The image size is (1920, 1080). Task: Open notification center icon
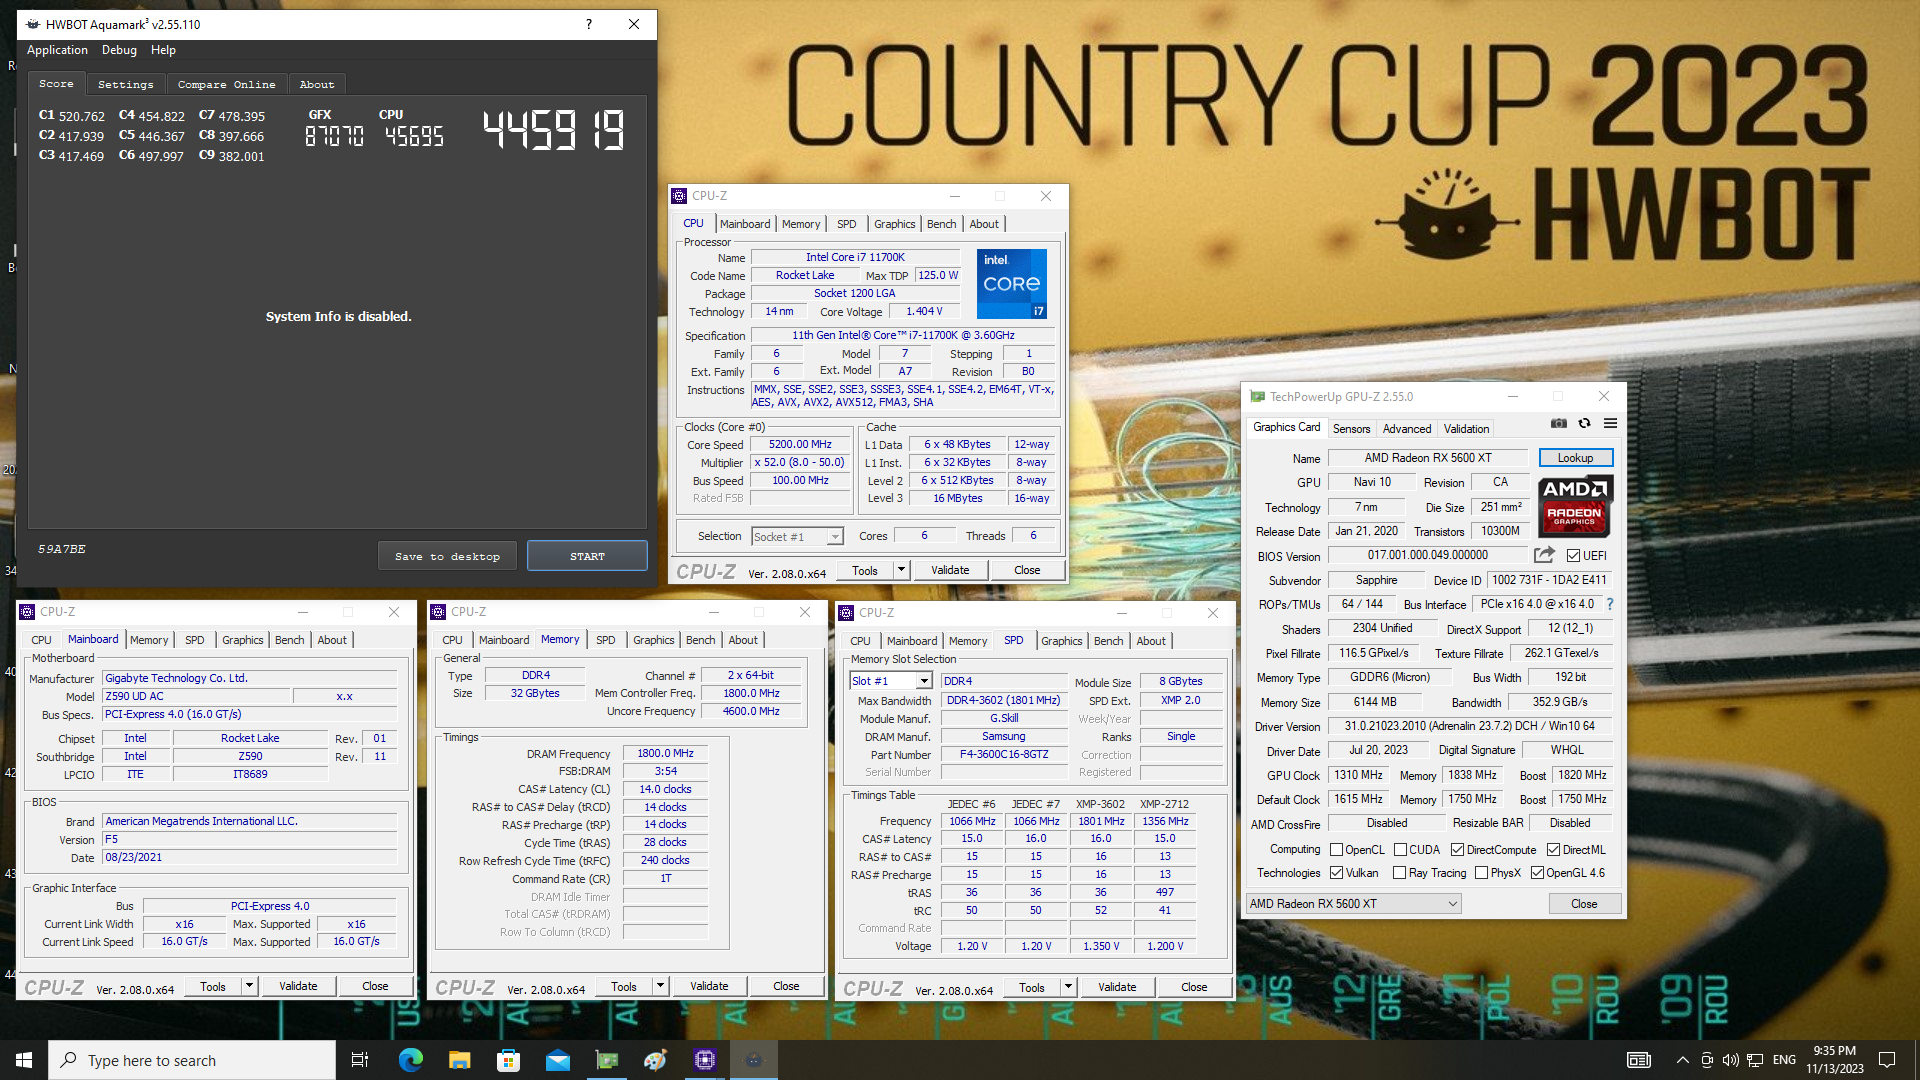pyautogui.click(x=1887, y=1060)
